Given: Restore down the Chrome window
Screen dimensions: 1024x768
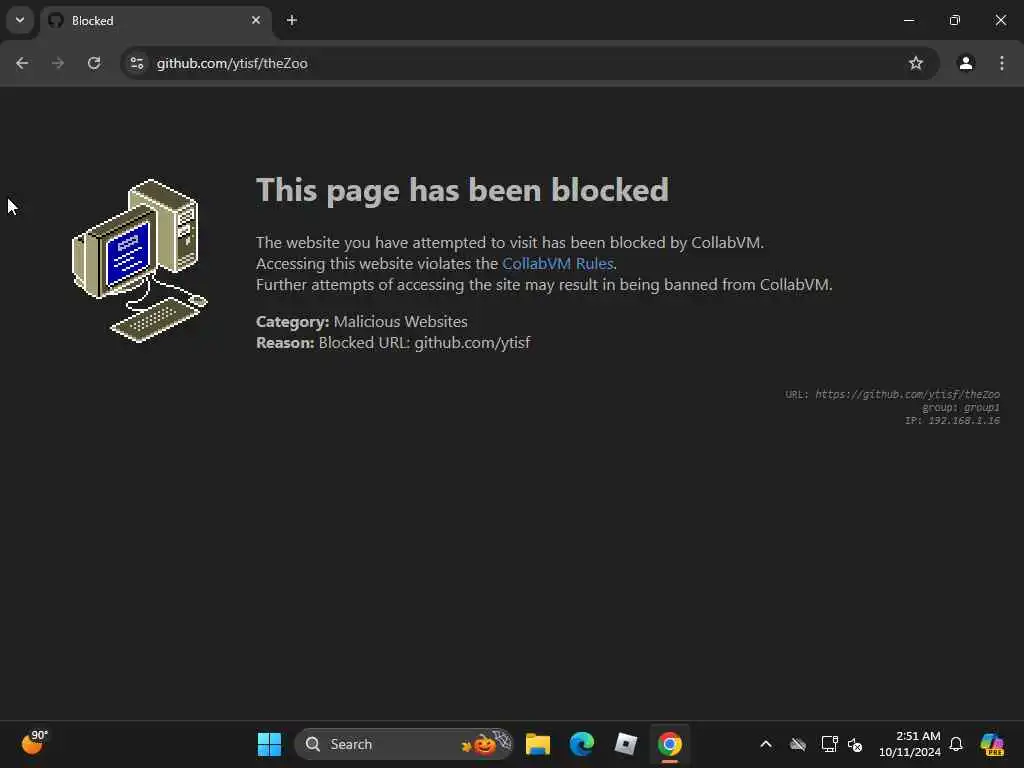Looking at the screenshot, I should coord(955,20).
